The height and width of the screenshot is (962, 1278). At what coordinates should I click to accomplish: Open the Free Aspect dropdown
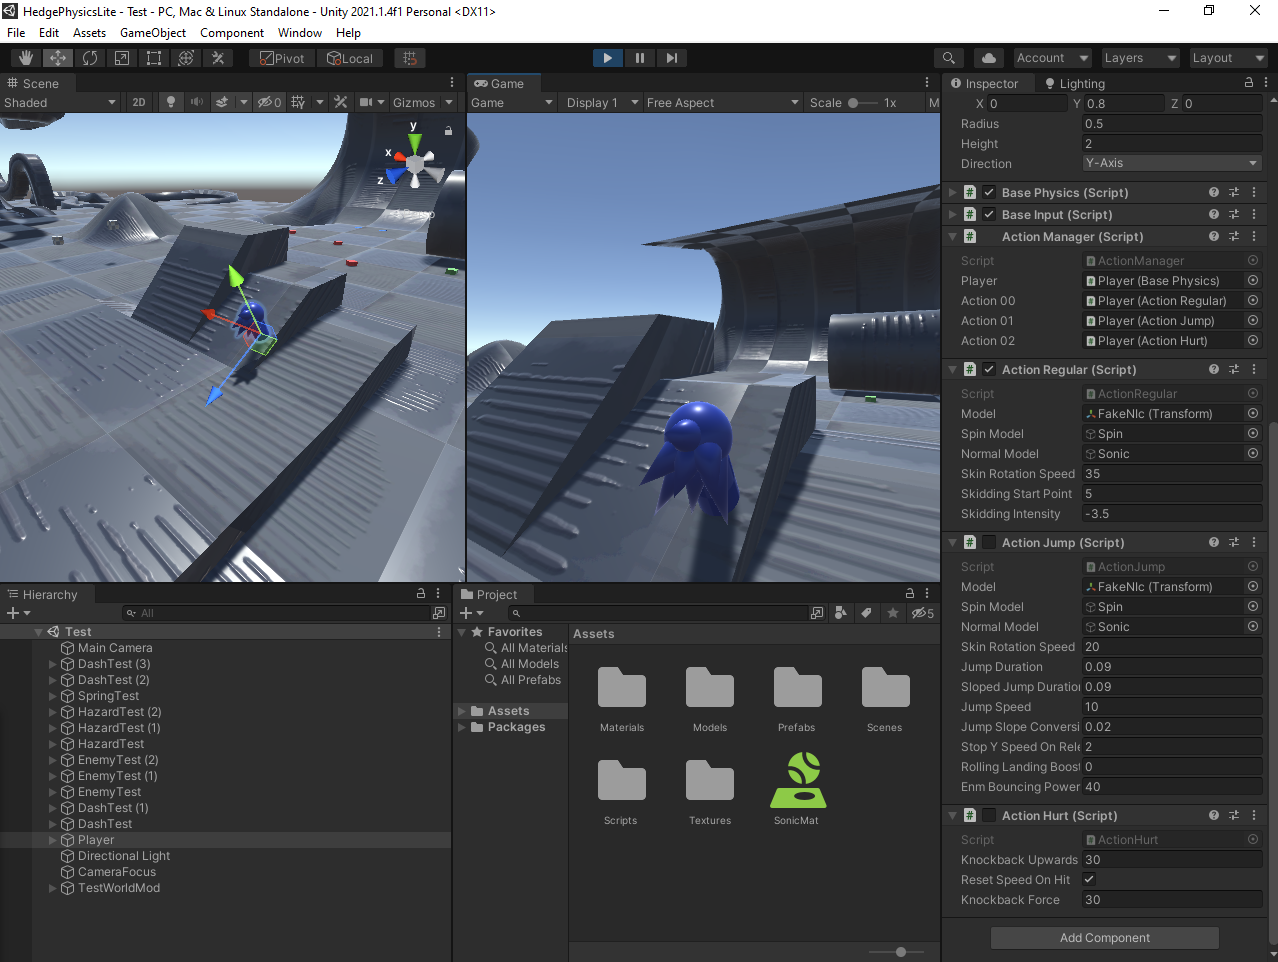coord(723,102)
